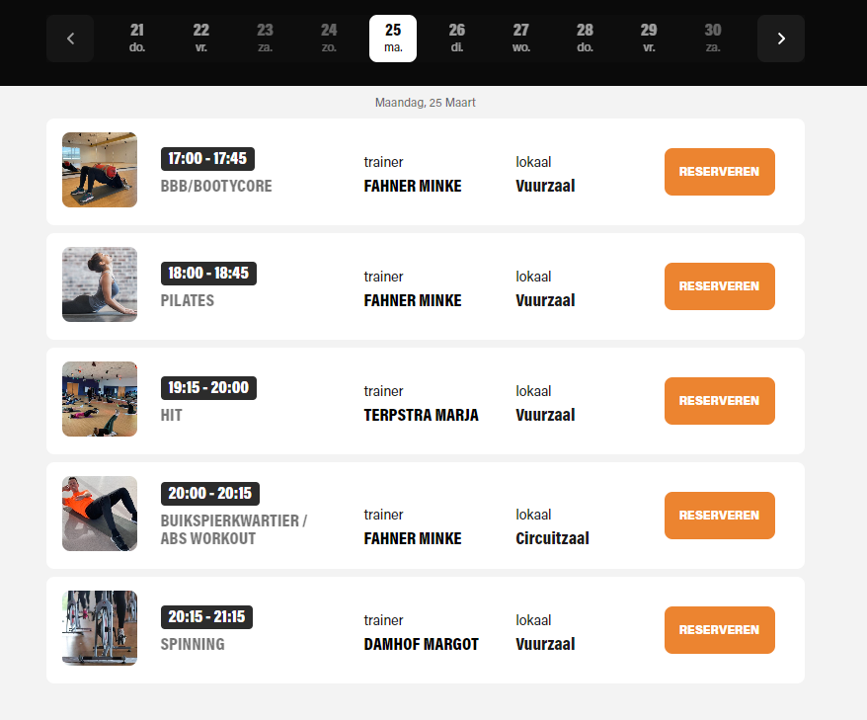Go to next dates with right arrow

point(781,39)
